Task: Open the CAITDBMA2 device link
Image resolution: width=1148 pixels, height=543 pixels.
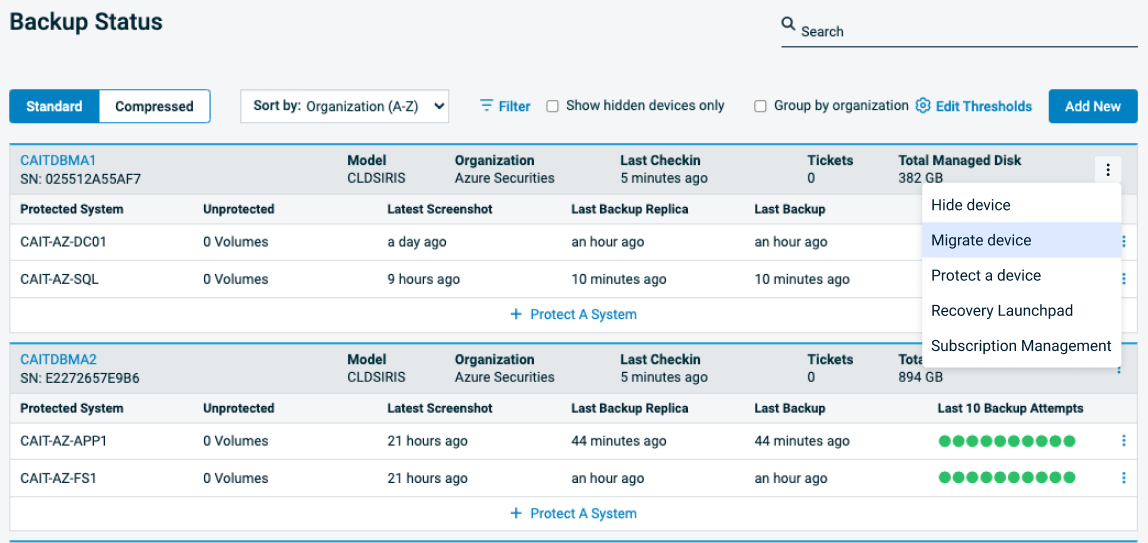Action: coord(59,359)
